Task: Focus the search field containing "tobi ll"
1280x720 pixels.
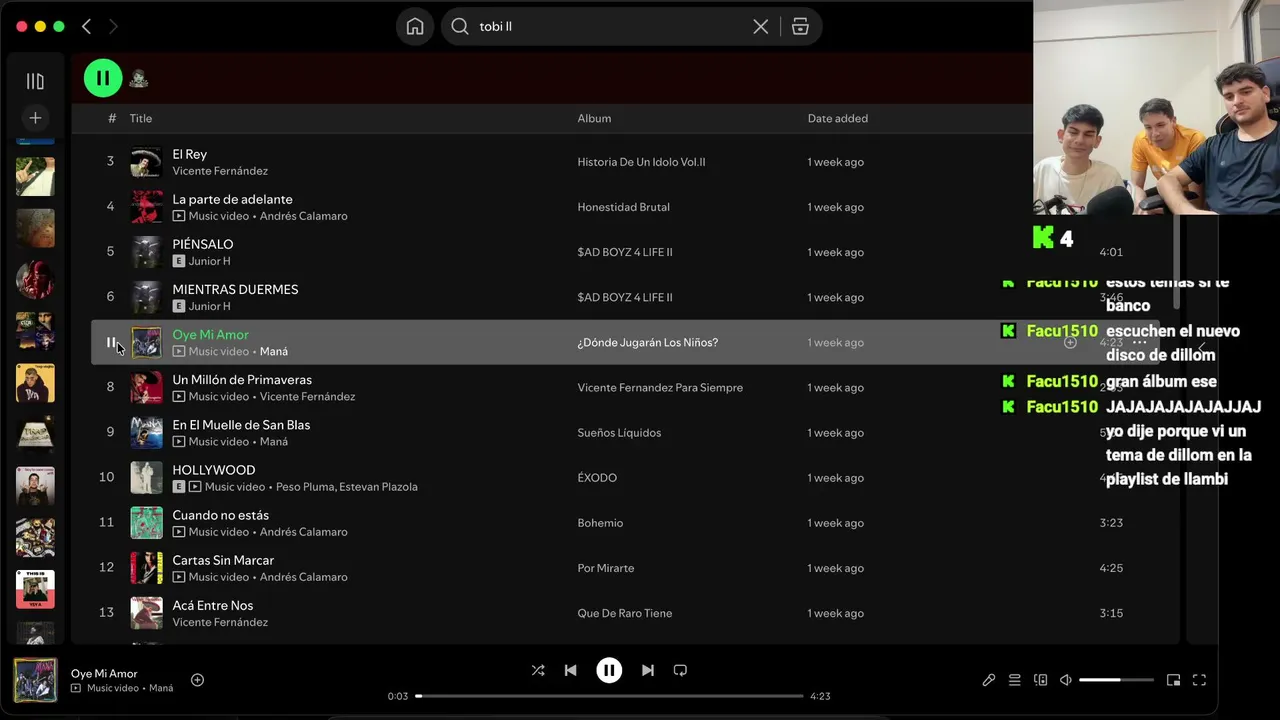Action: [x=610, y=27]
